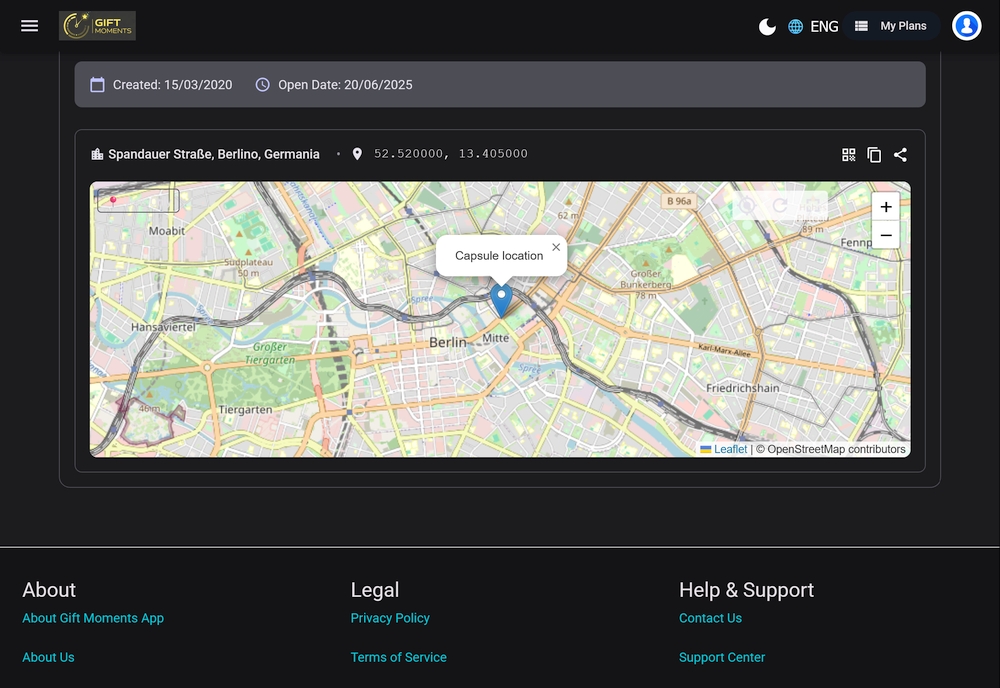The image size is (1000, 688).
Task: Show the location QR code
Action: [849, 155]
